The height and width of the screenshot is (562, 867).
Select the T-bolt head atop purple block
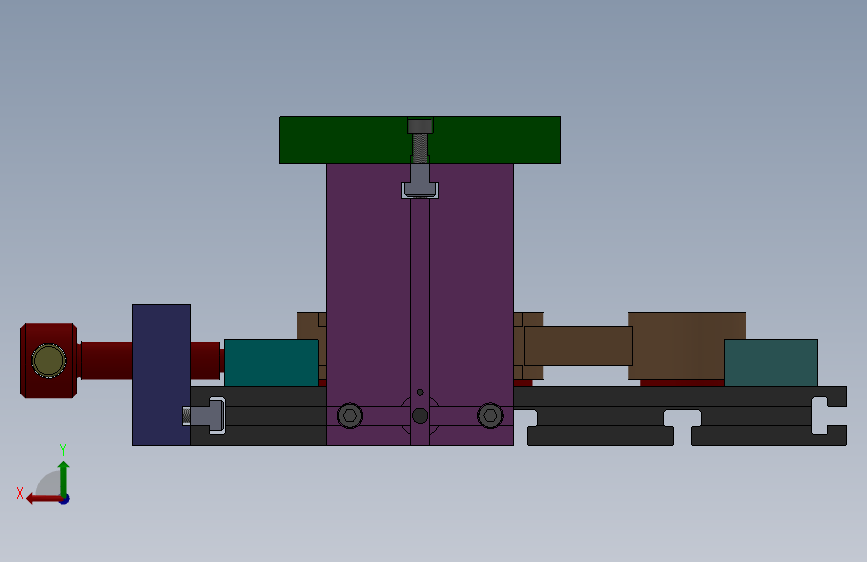[420, 189]
